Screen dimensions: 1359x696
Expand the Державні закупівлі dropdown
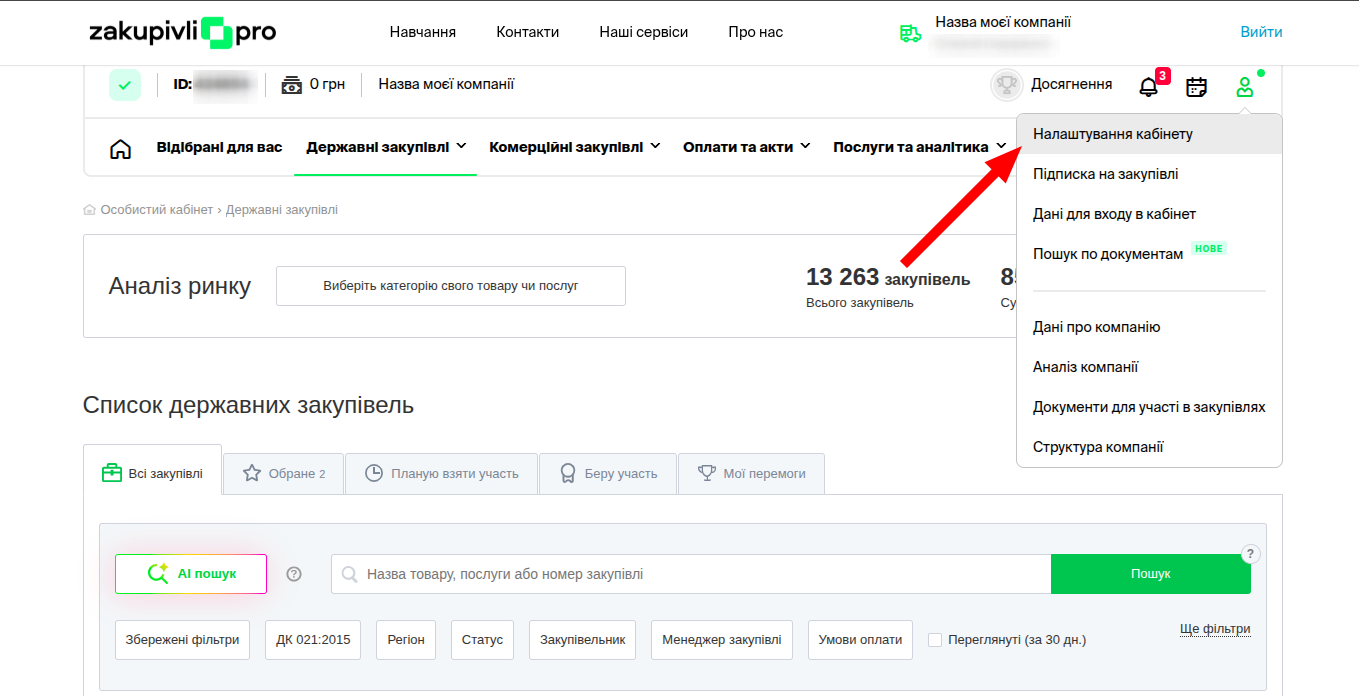(386, 147)
